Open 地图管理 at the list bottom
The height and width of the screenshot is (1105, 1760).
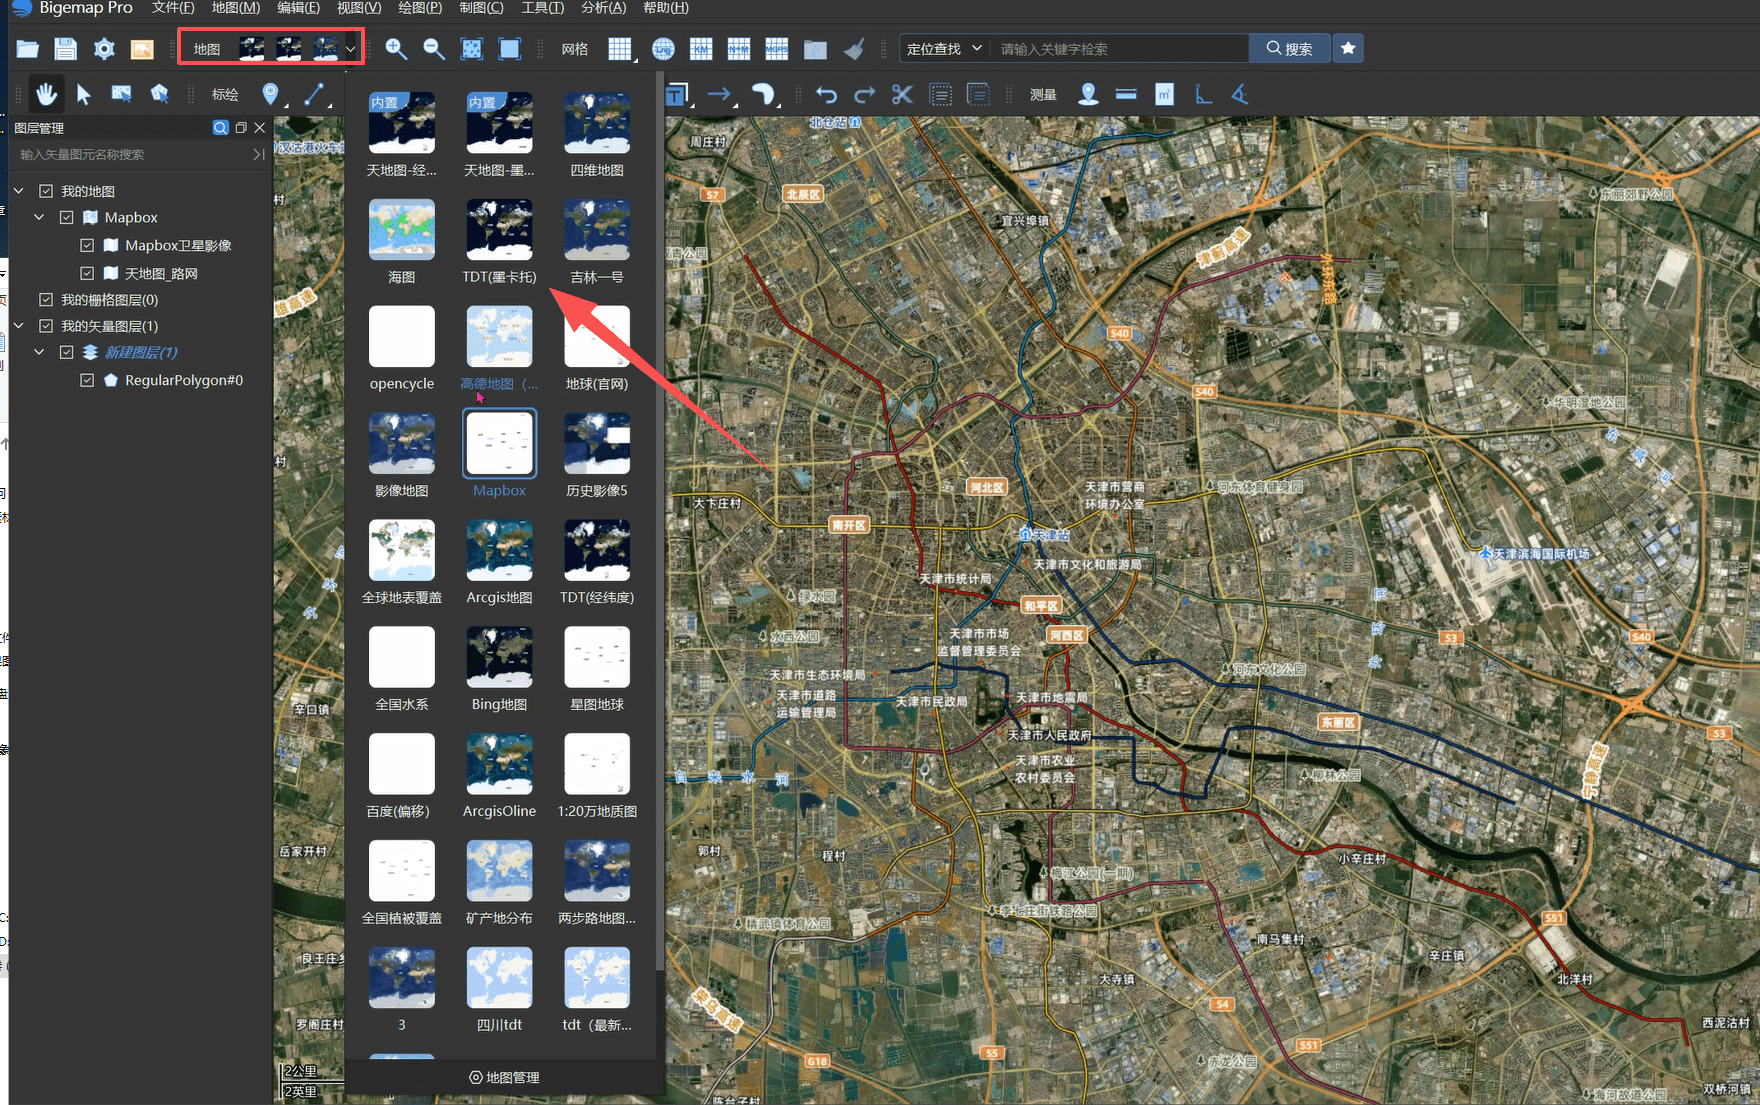coord(504,1077)
